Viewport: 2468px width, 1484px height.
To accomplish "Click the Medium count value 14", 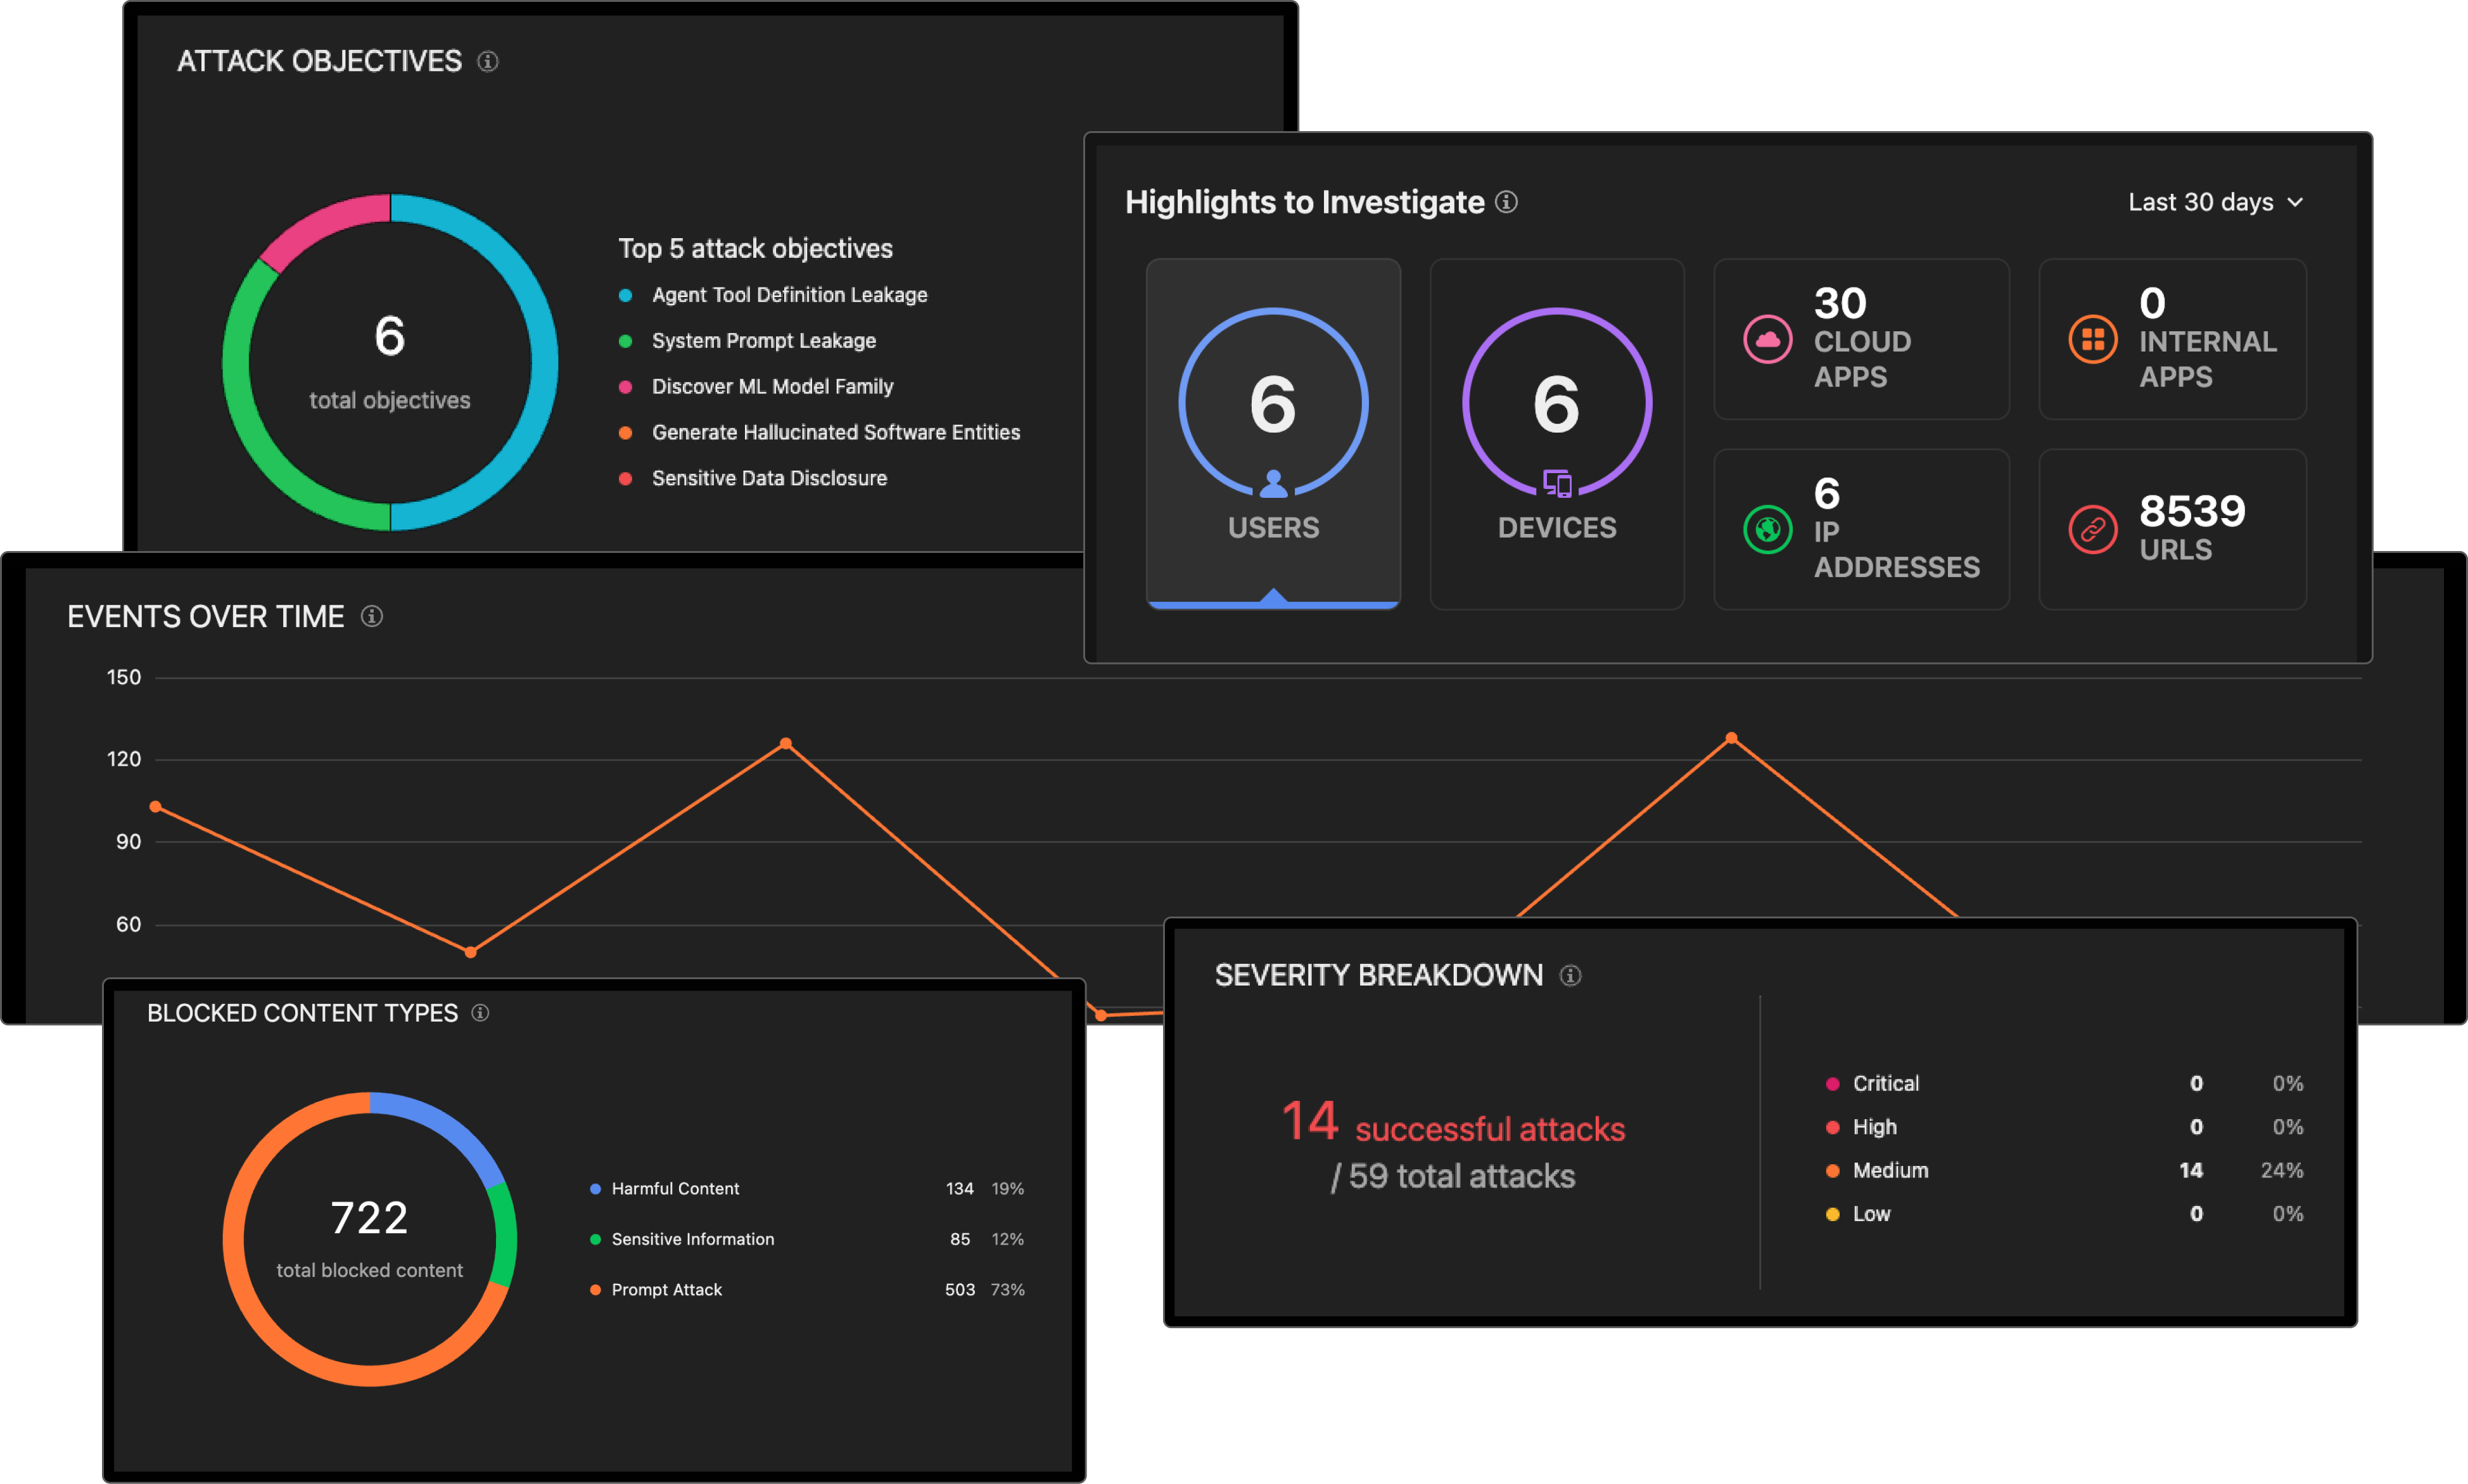I will (2190, 1171).
